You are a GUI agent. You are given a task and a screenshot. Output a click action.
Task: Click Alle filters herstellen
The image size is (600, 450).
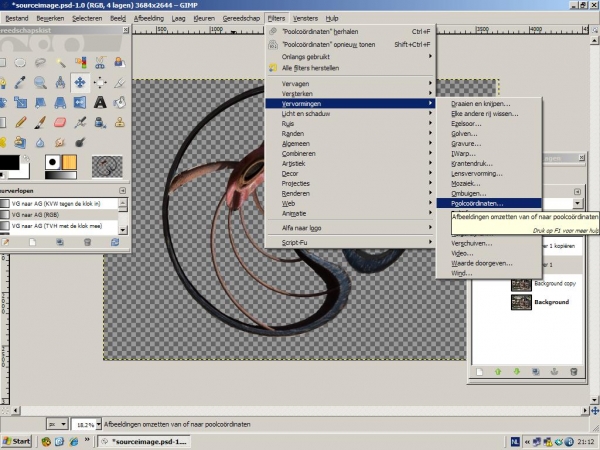click(351, 68)
